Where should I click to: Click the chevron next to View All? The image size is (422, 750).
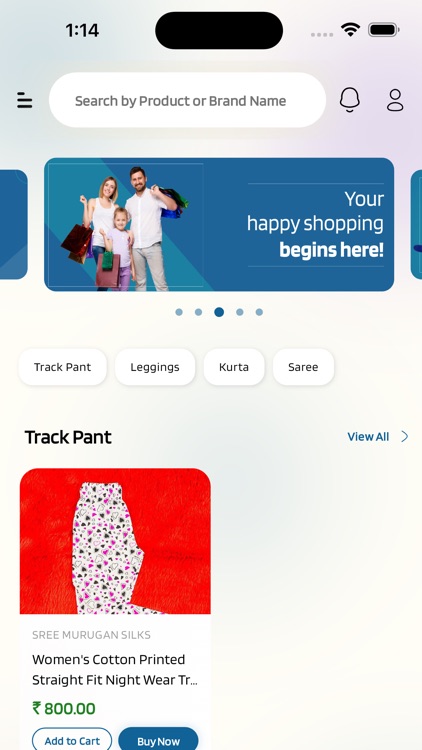tap(405, 436)
